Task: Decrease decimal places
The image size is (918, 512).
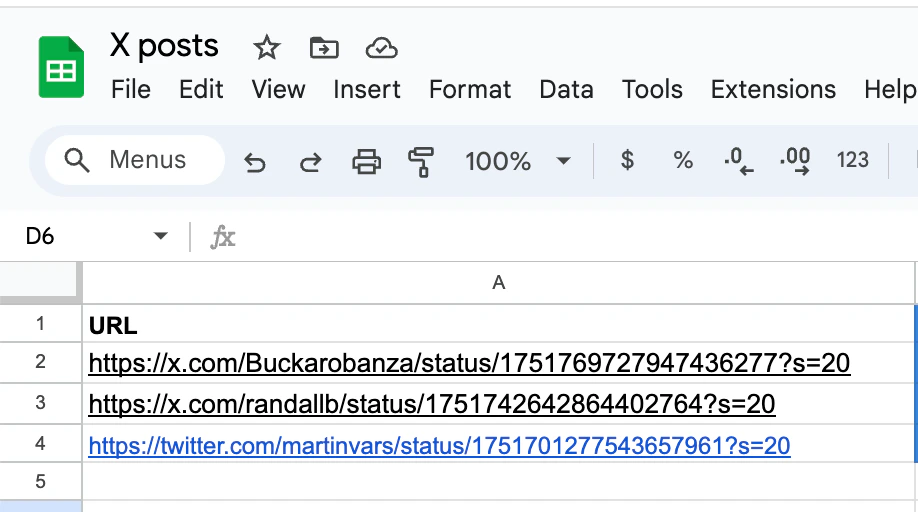Action: pos(738,161)
